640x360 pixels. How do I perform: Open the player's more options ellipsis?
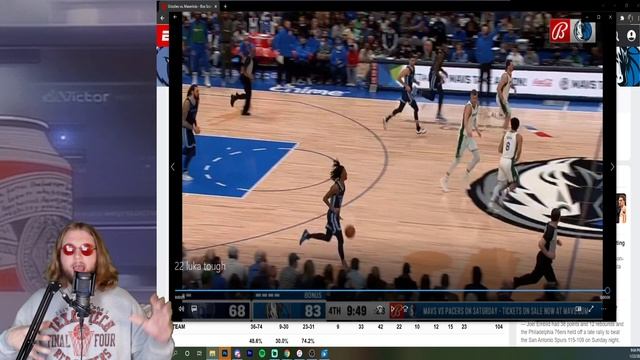603,309
